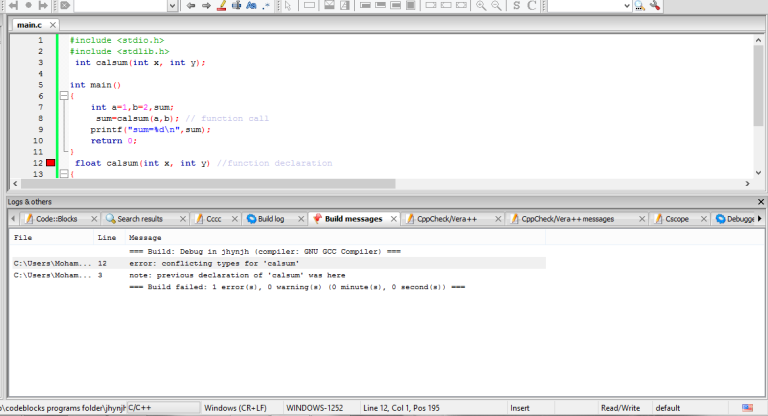Image resolution: width=768 pixels, height=416 pixels.
Task: Collapse the main function fold at line 6
Action: point(64,96)
